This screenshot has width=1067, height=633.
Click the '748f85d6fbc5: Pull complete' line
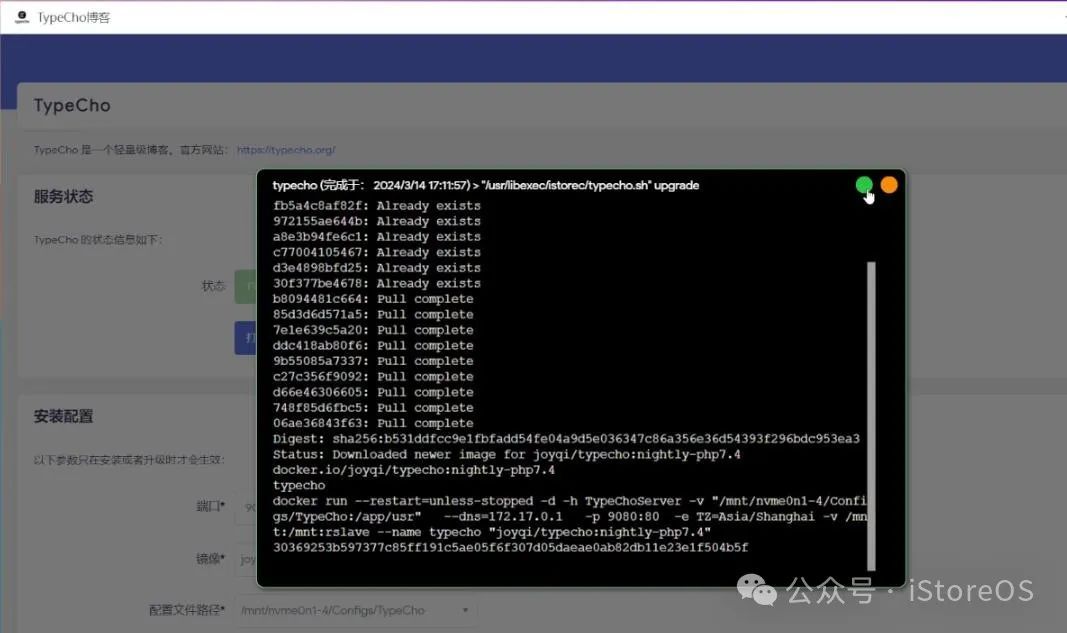[x=373, y=408]
